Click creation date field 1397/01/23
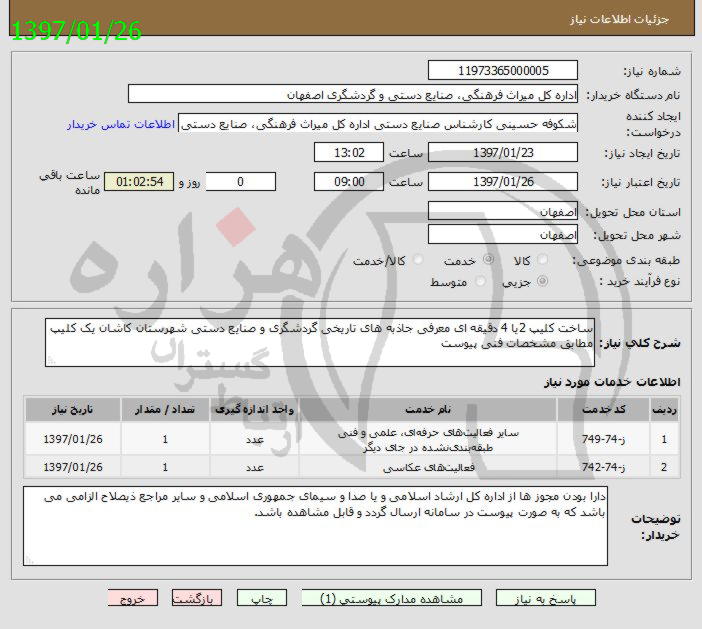Screen dimensions: 702x629 click(503, 153)
